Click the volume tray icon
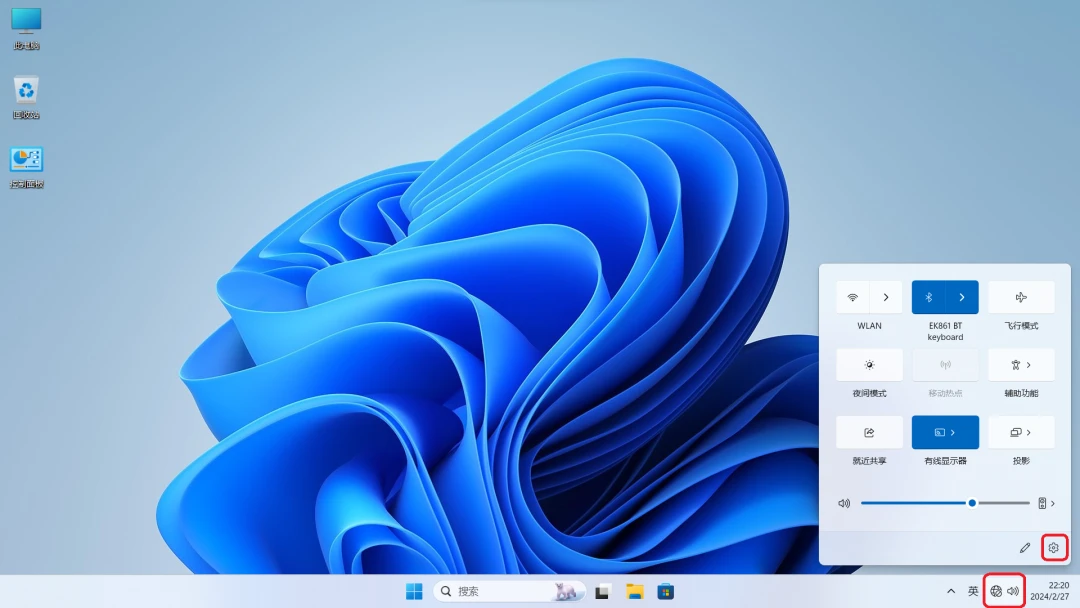The image size is (1080, 608). [1013, 591]
